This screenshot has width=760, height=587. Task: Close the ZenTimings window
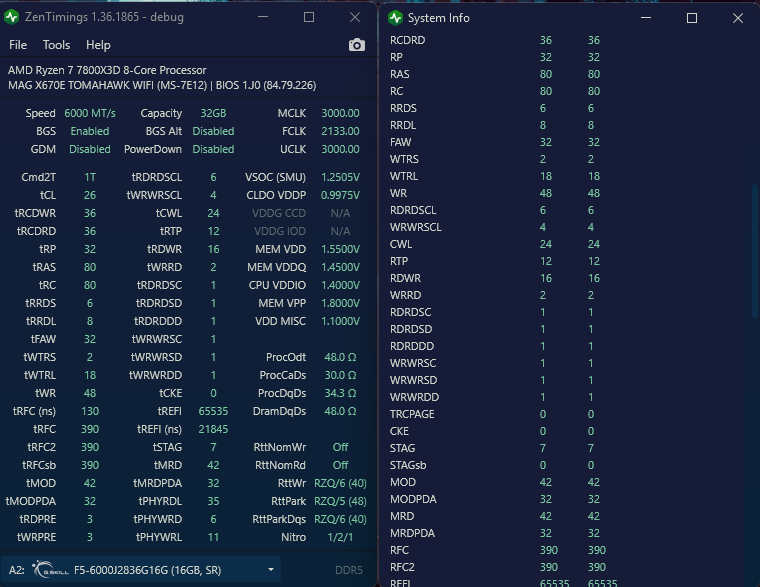click(355, 17)
